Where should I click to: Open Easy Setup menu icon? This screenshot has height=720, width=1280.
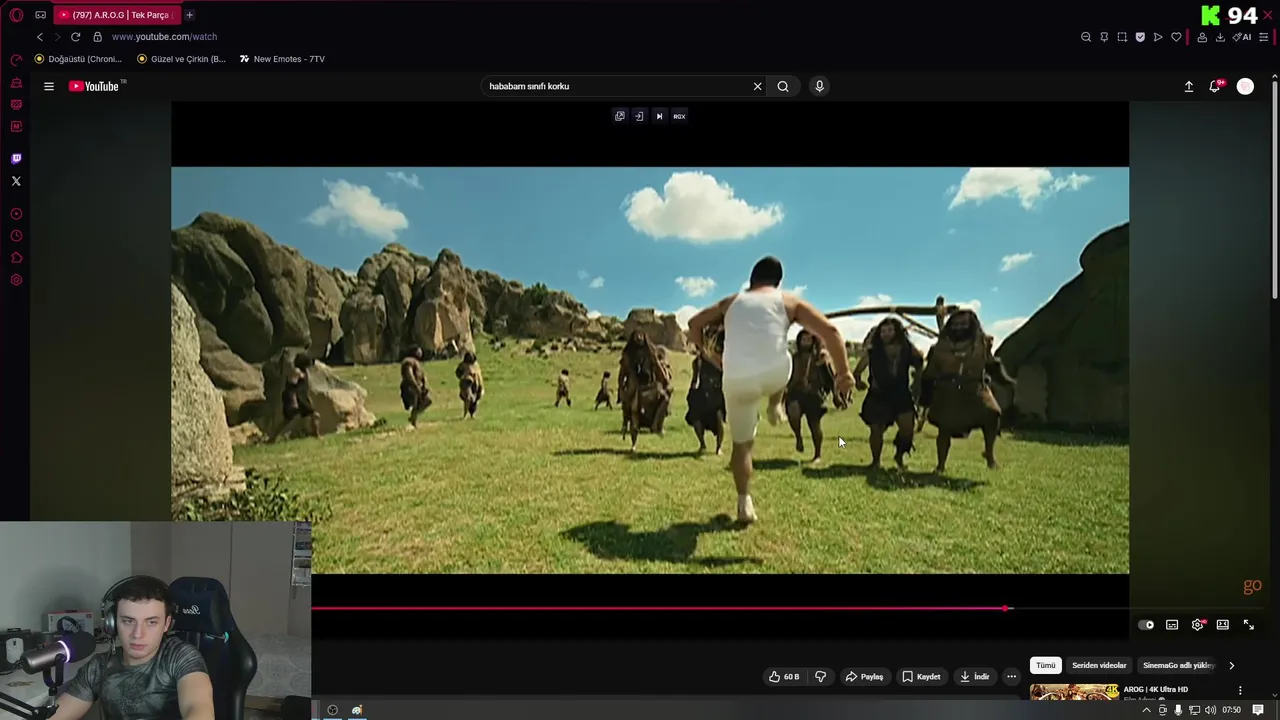pyautogui.click(x=1264, y=37)
